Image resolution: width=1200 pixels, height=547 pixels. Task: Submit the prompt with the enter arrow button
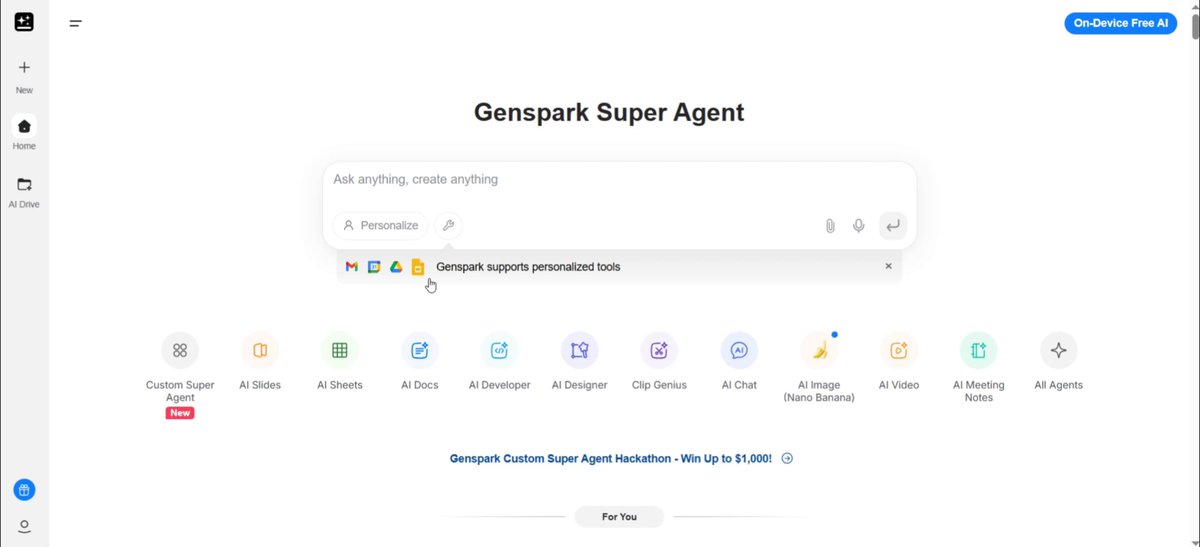893,226
